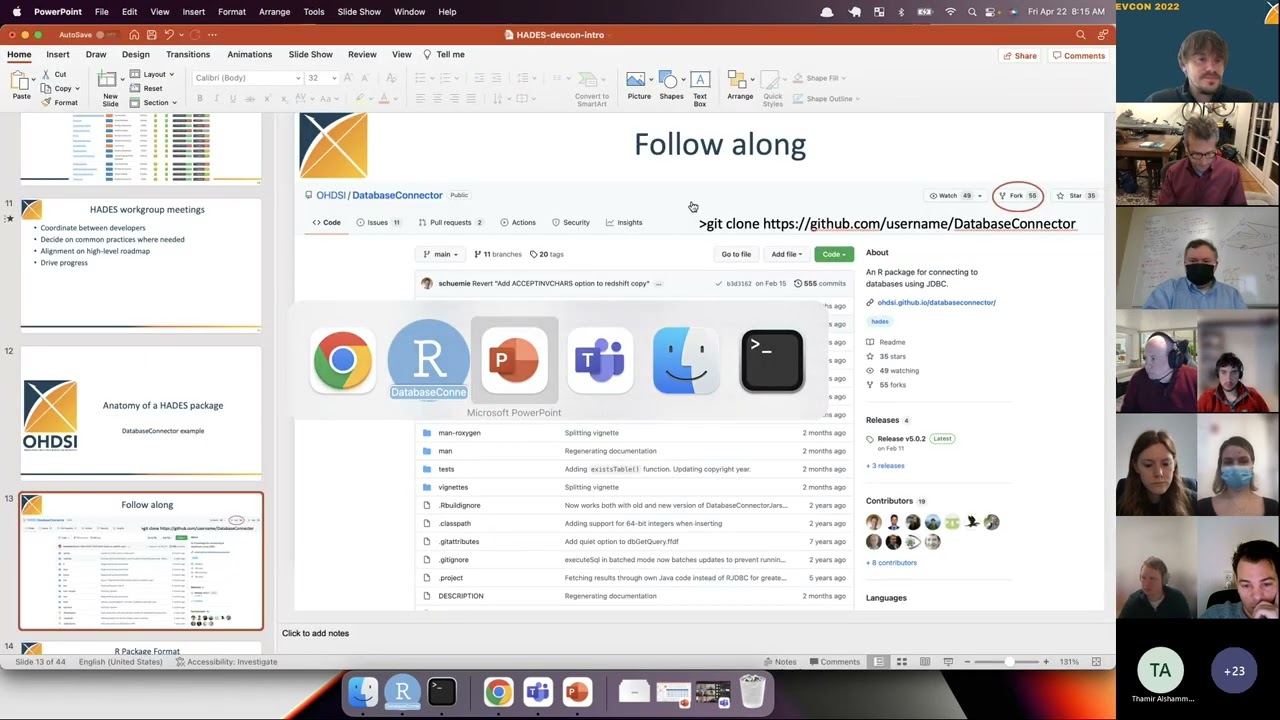The height and width of the screenshot is (720, 1280).
Task: Click the Paste clipboard icon
Action: pos(21,81)
